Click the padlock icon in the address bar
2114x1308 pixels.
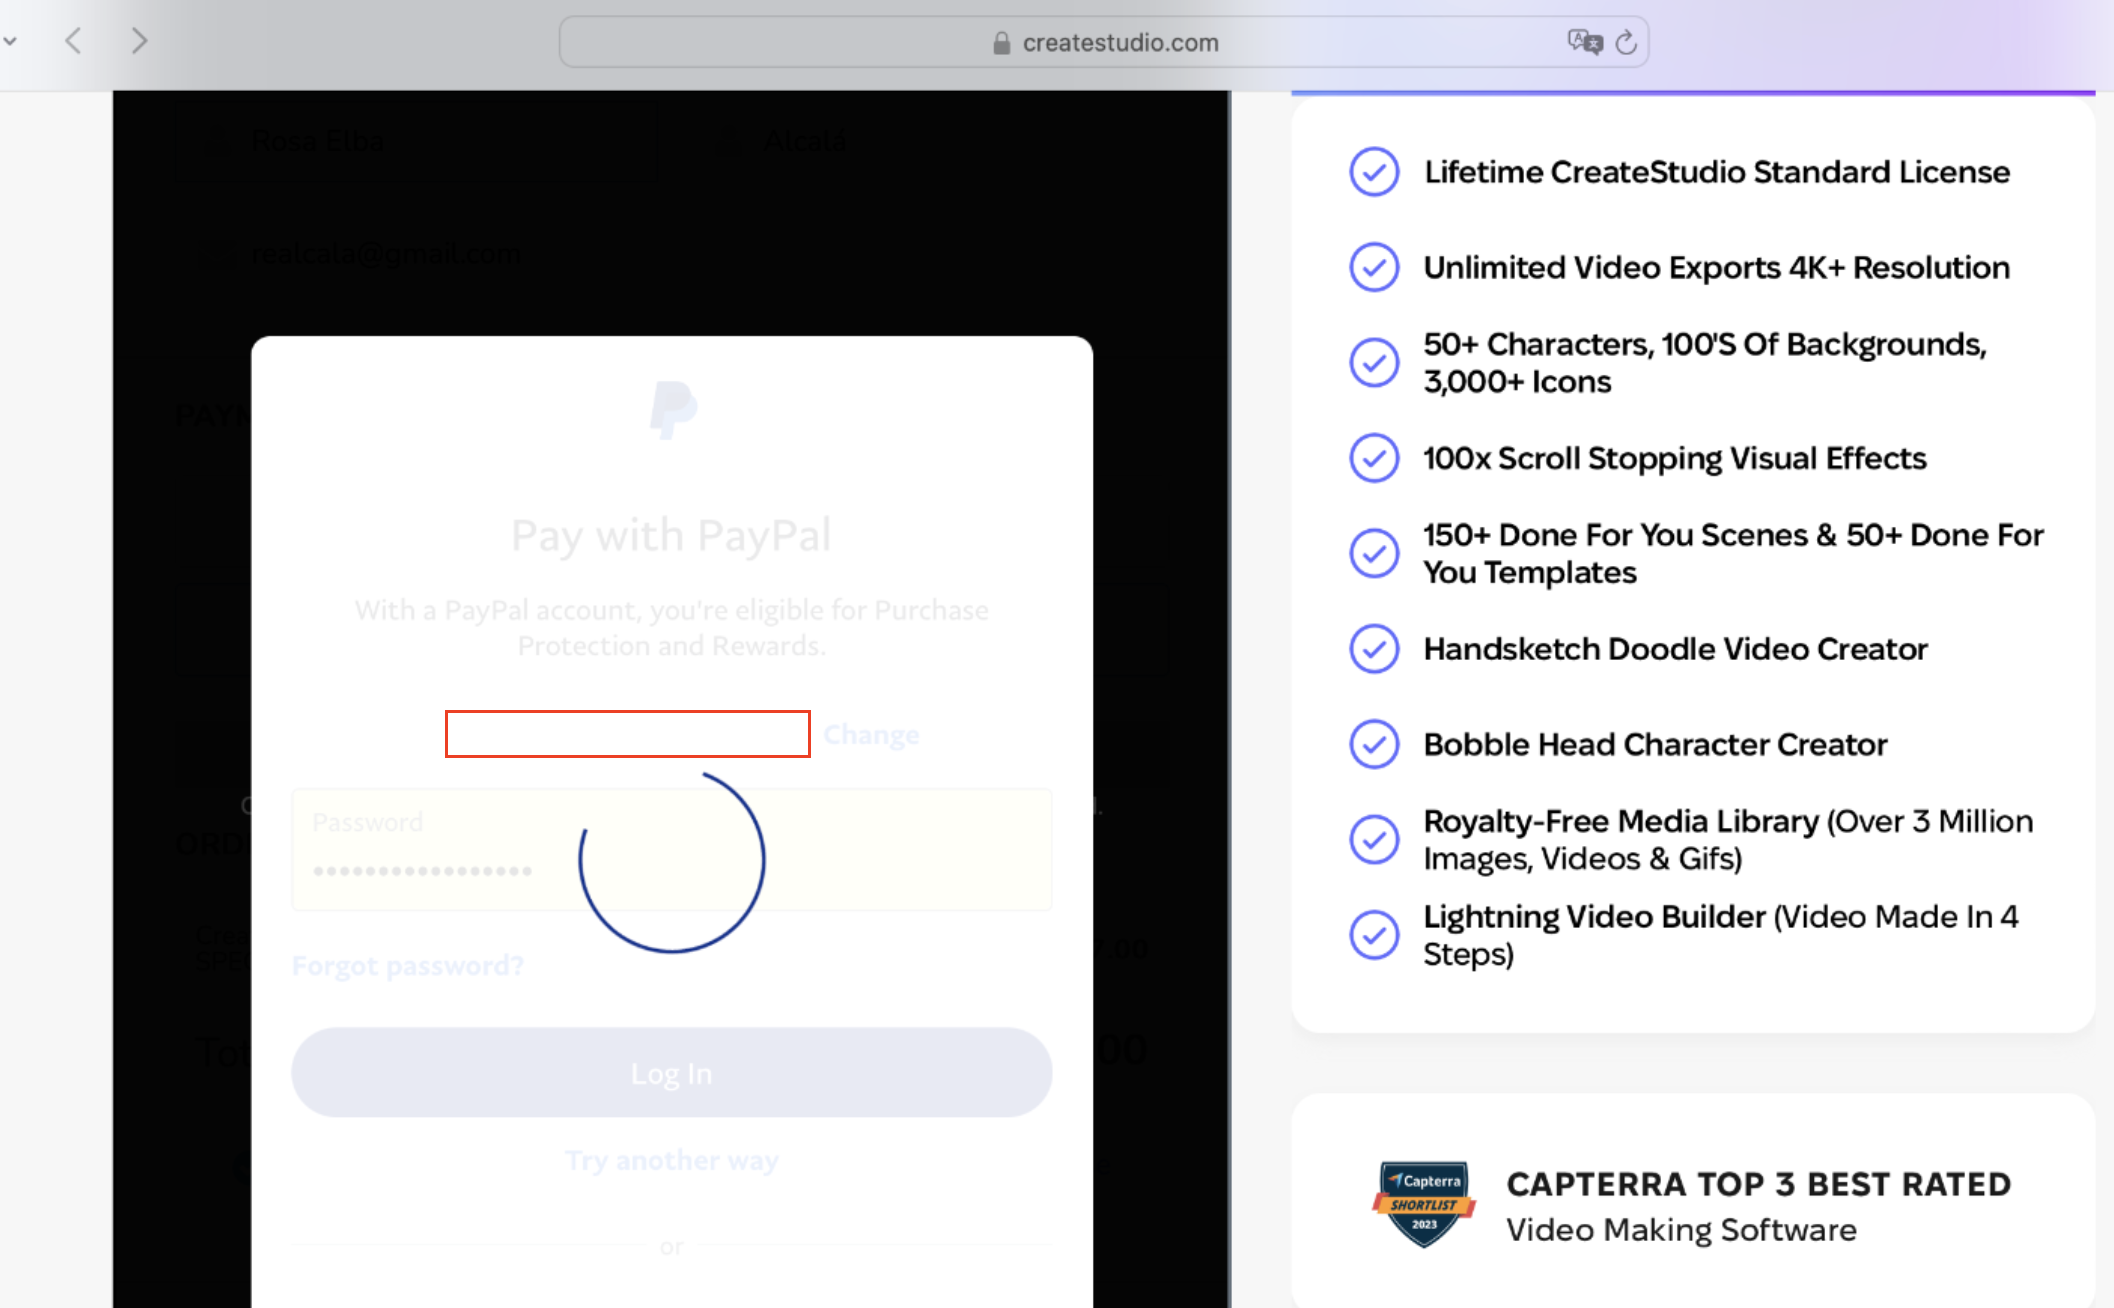(x=1001, y=43)
